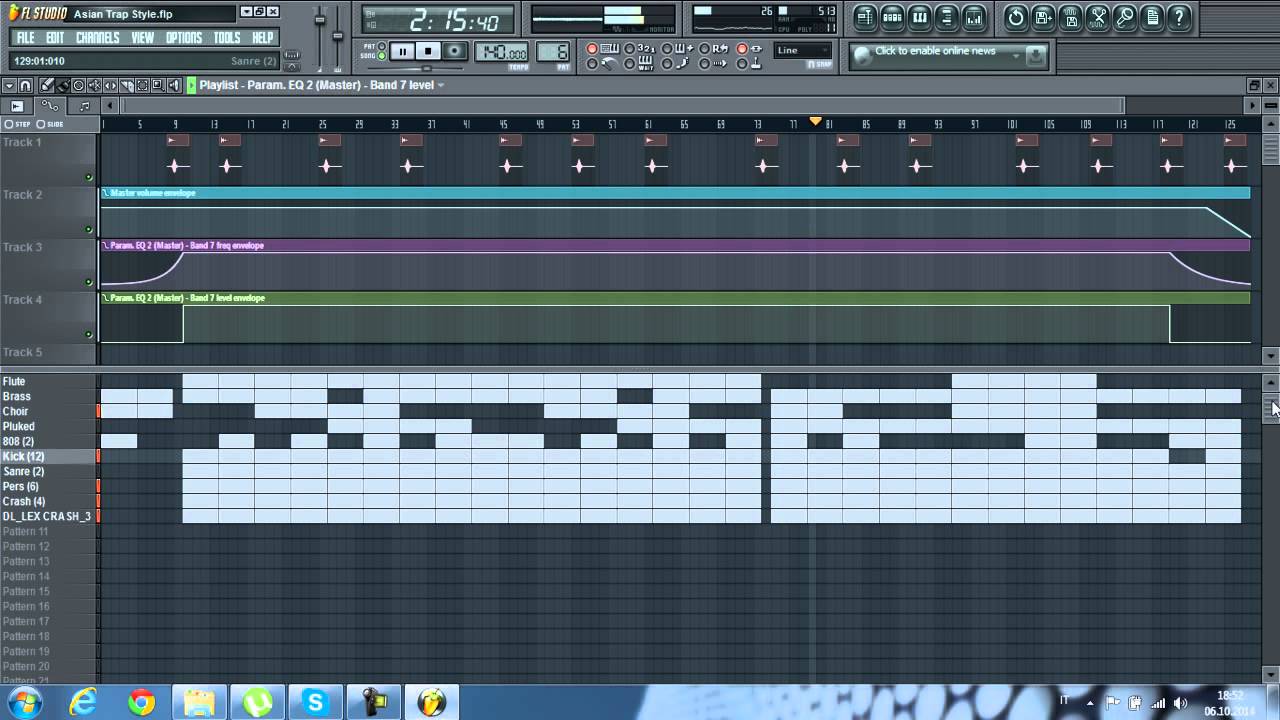Click the Undo history icon
This screenshot has width=1280, height=720.
click(1016, 17)
